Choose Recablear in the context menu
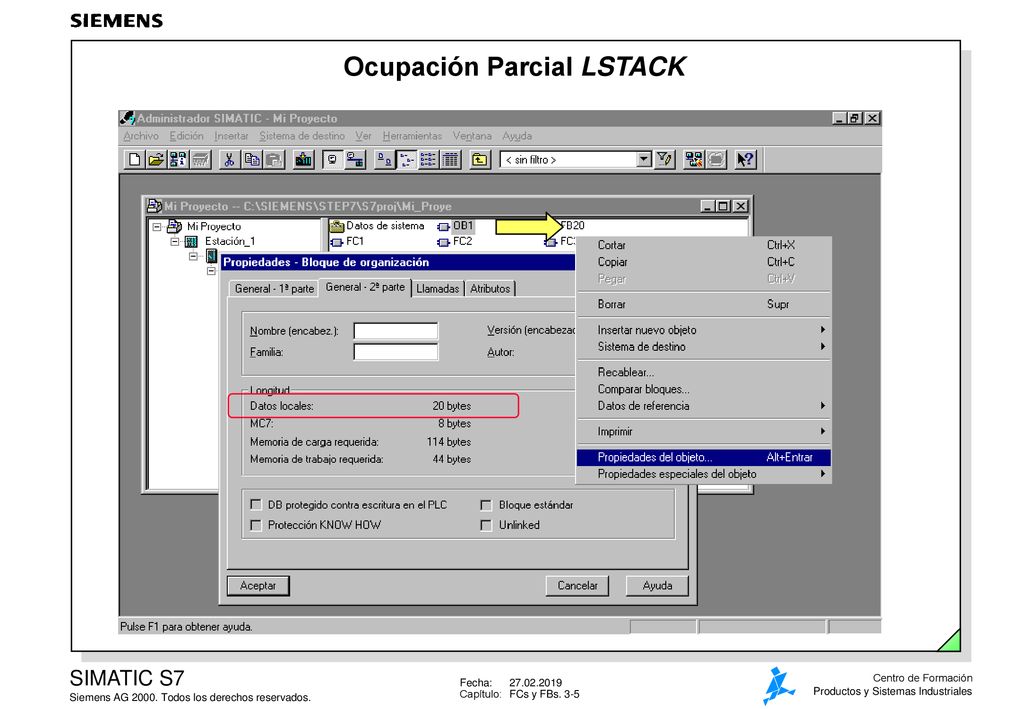1024x709 pixels. [704, 372]
